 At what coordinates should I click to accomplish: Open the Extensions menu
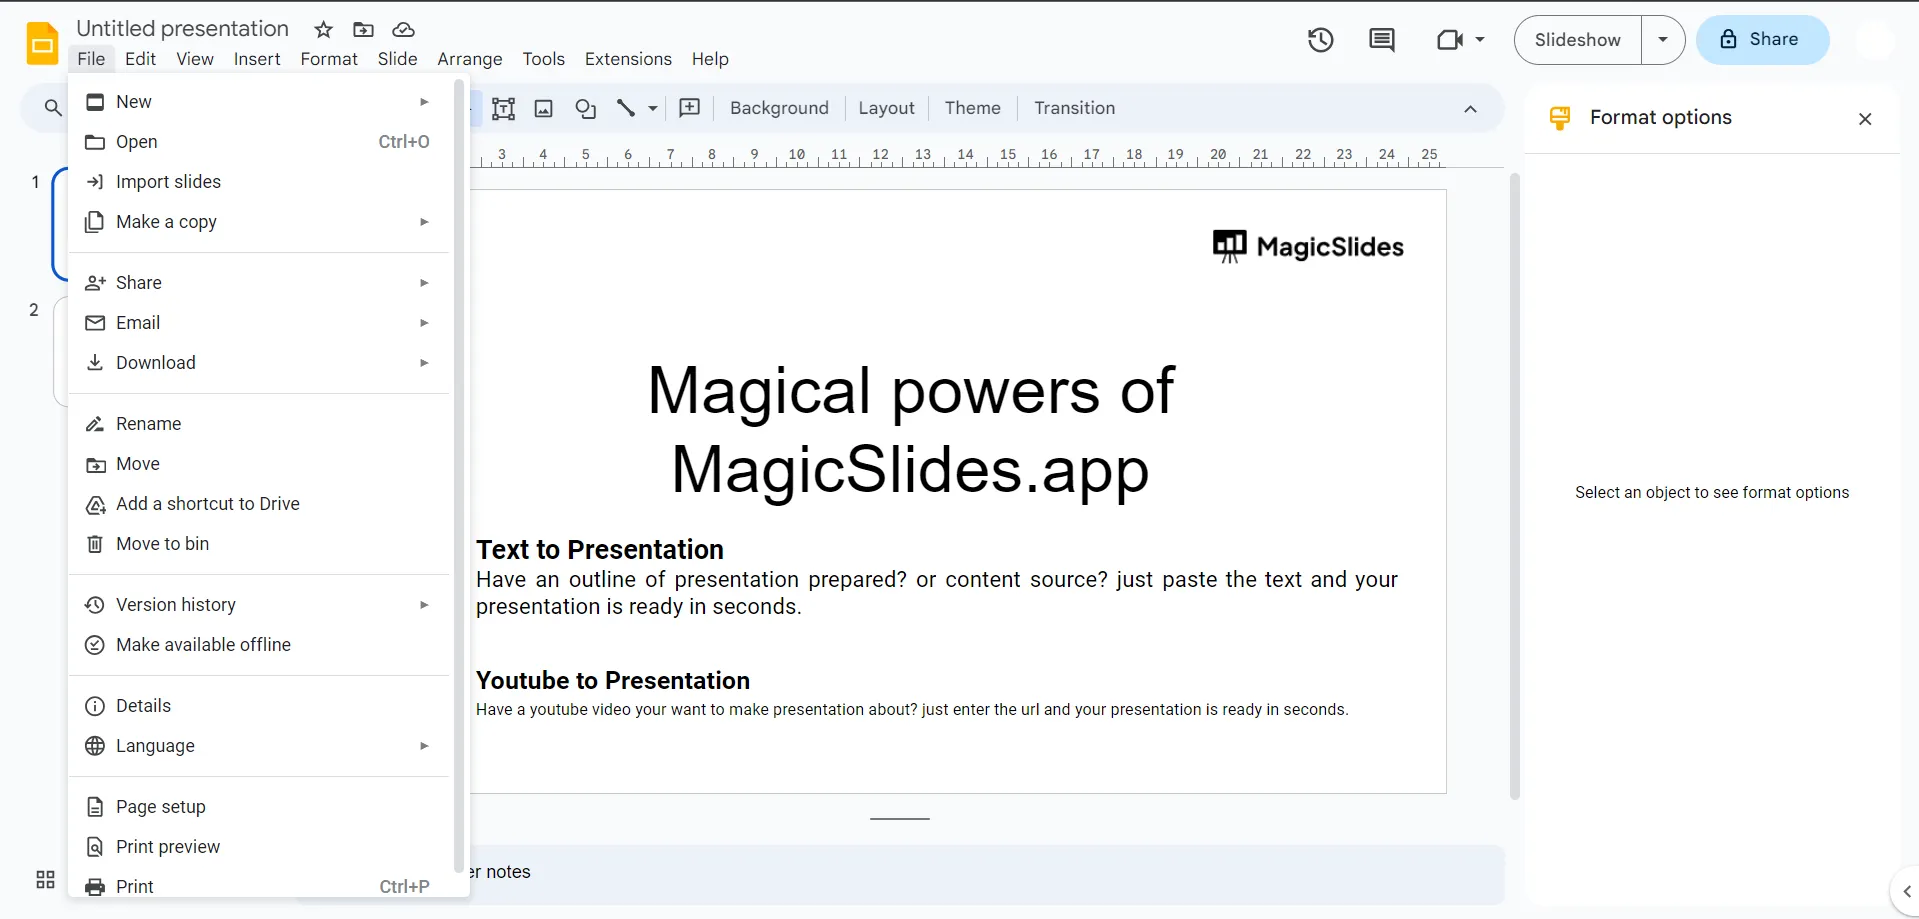[628, 59]
